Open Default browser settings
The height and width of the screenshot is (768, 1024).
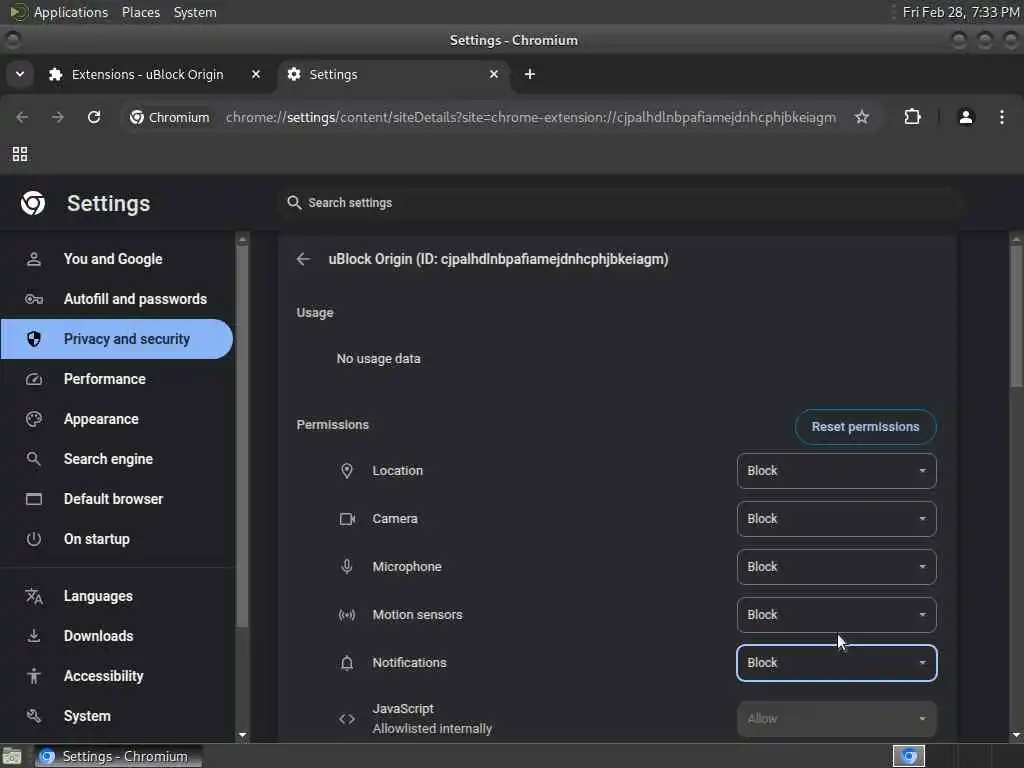coord(116,499)
